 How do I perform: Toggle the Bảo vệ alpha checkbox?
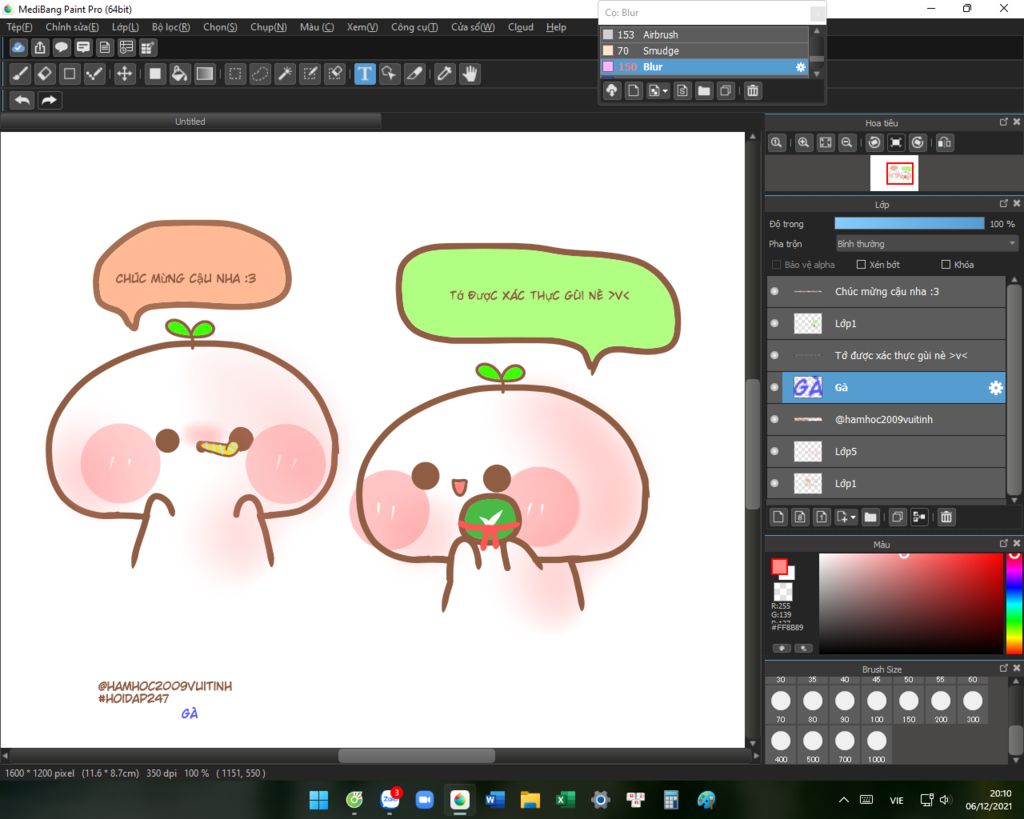click(776, 265)
